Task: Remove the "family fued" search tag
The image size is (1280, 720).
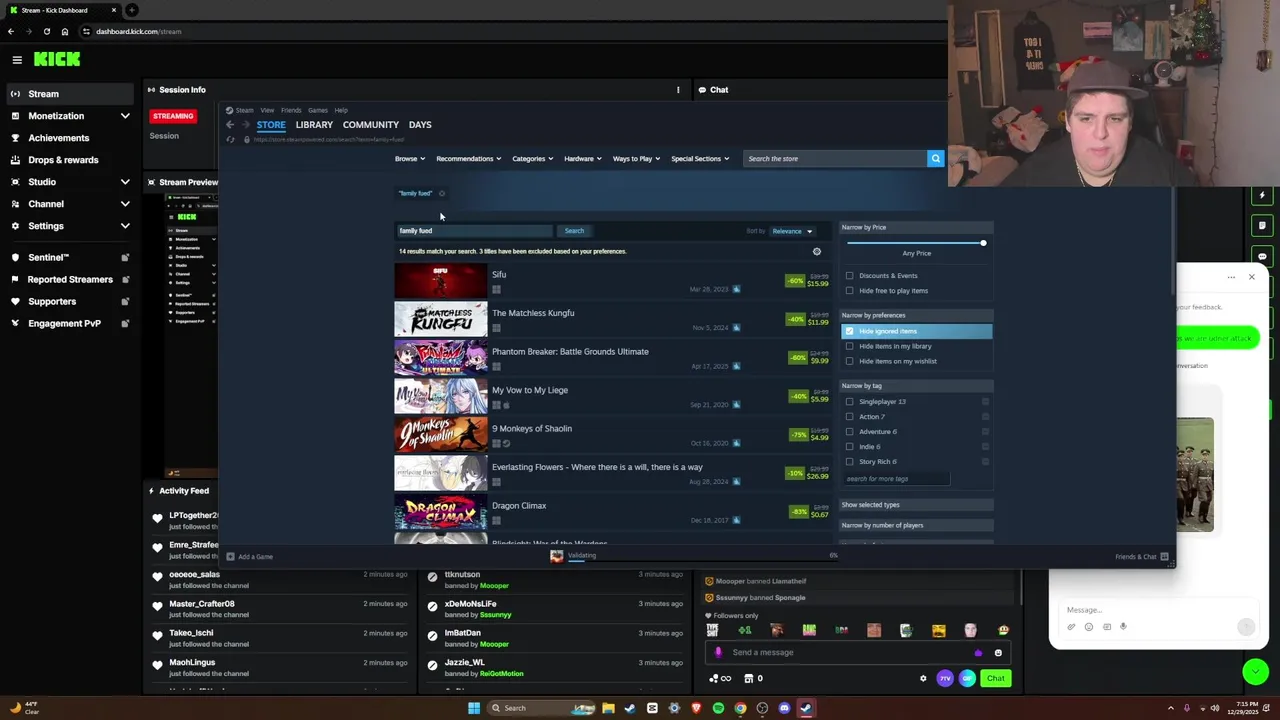Action: [442, 194]
